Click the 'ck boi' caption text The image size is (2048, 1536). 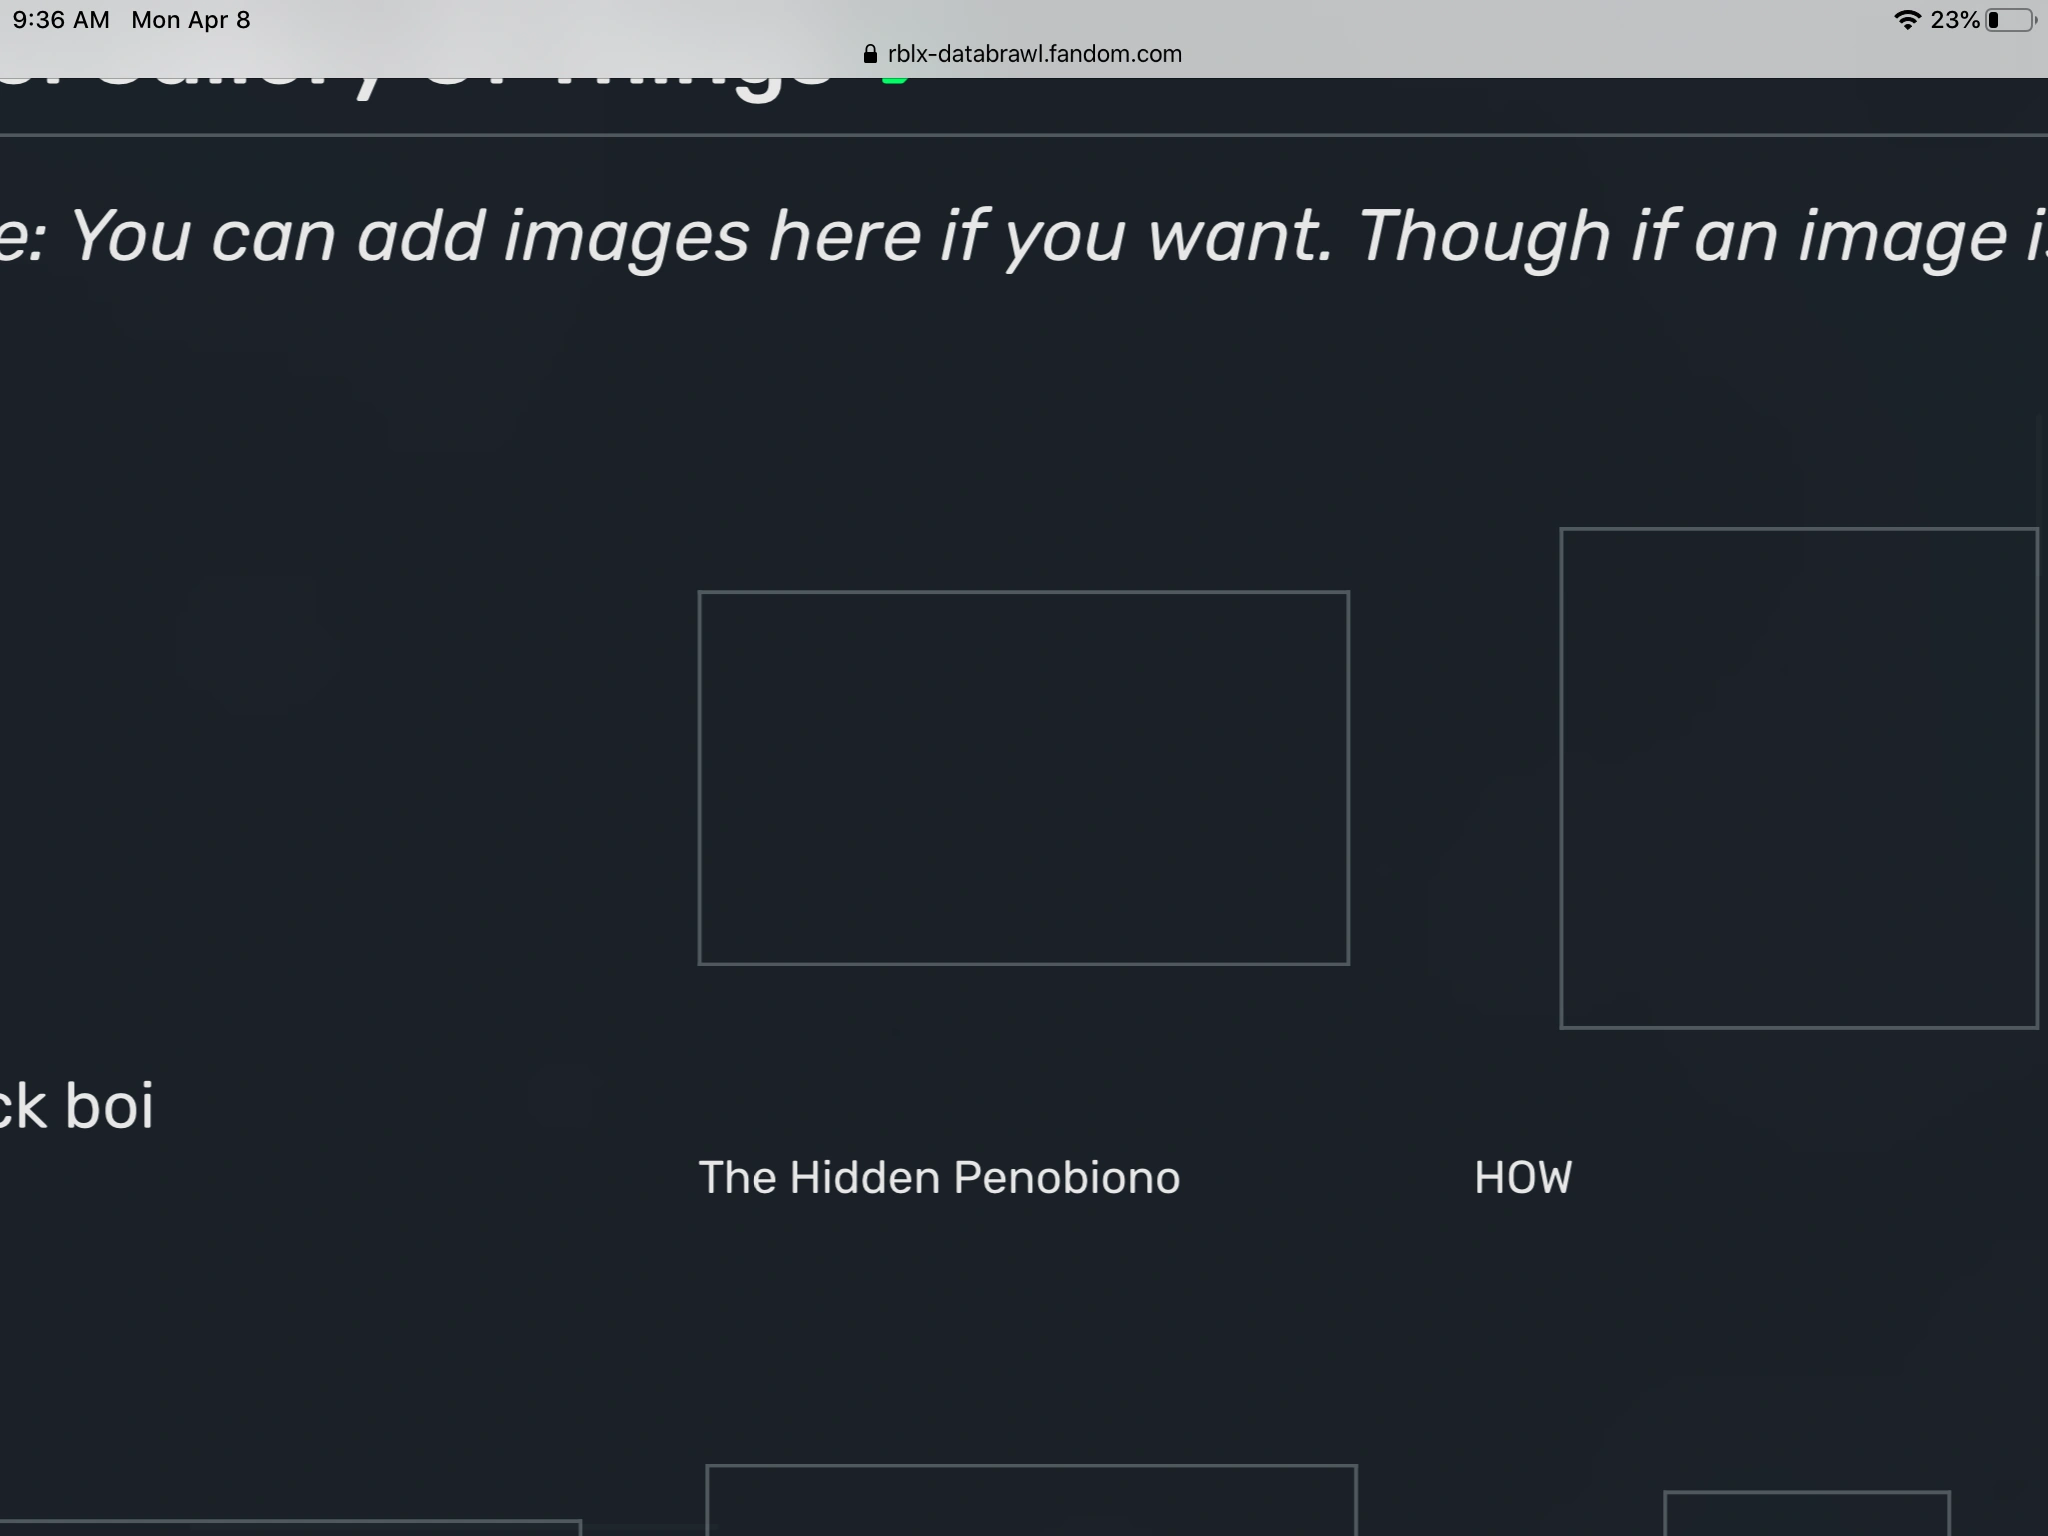(78, 1106)
